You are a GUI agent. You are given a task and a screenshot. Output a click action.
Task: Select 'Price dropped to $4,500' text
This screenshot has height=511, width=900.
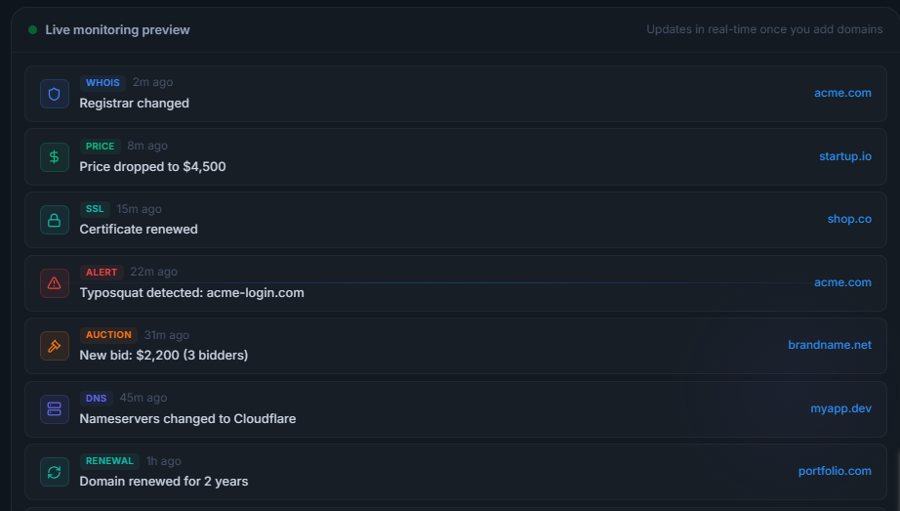click(x=153, y=167)
